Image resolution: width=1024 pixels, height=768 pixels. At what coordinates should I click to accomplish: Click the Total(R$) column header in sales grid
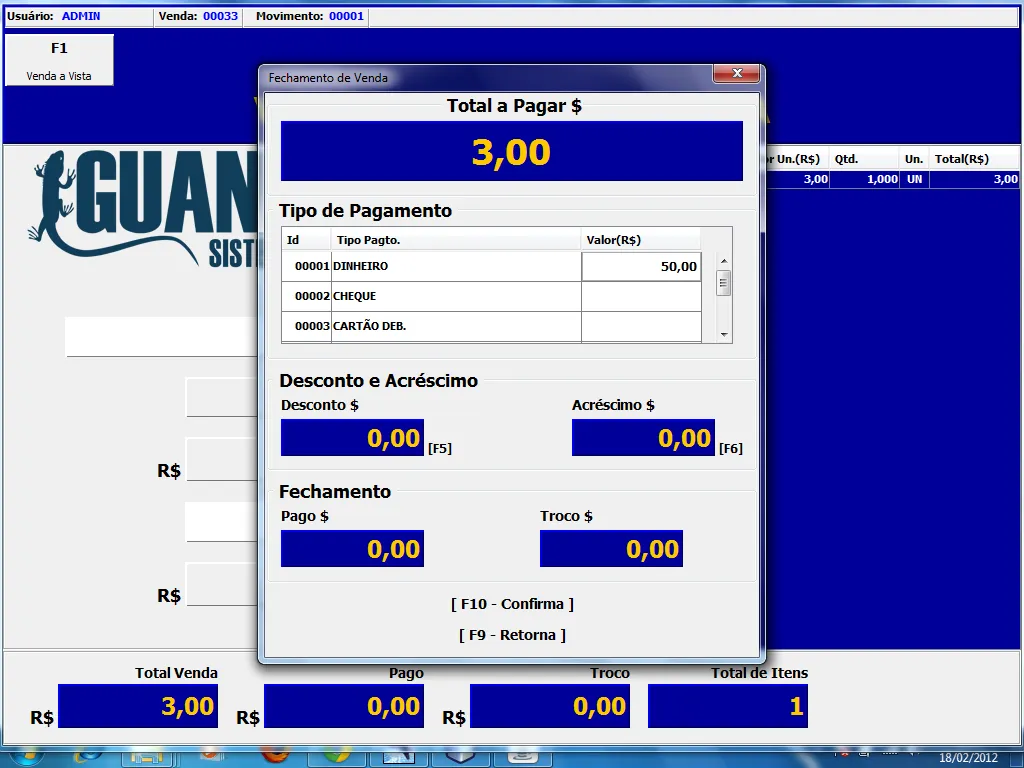tap(974, 159)
